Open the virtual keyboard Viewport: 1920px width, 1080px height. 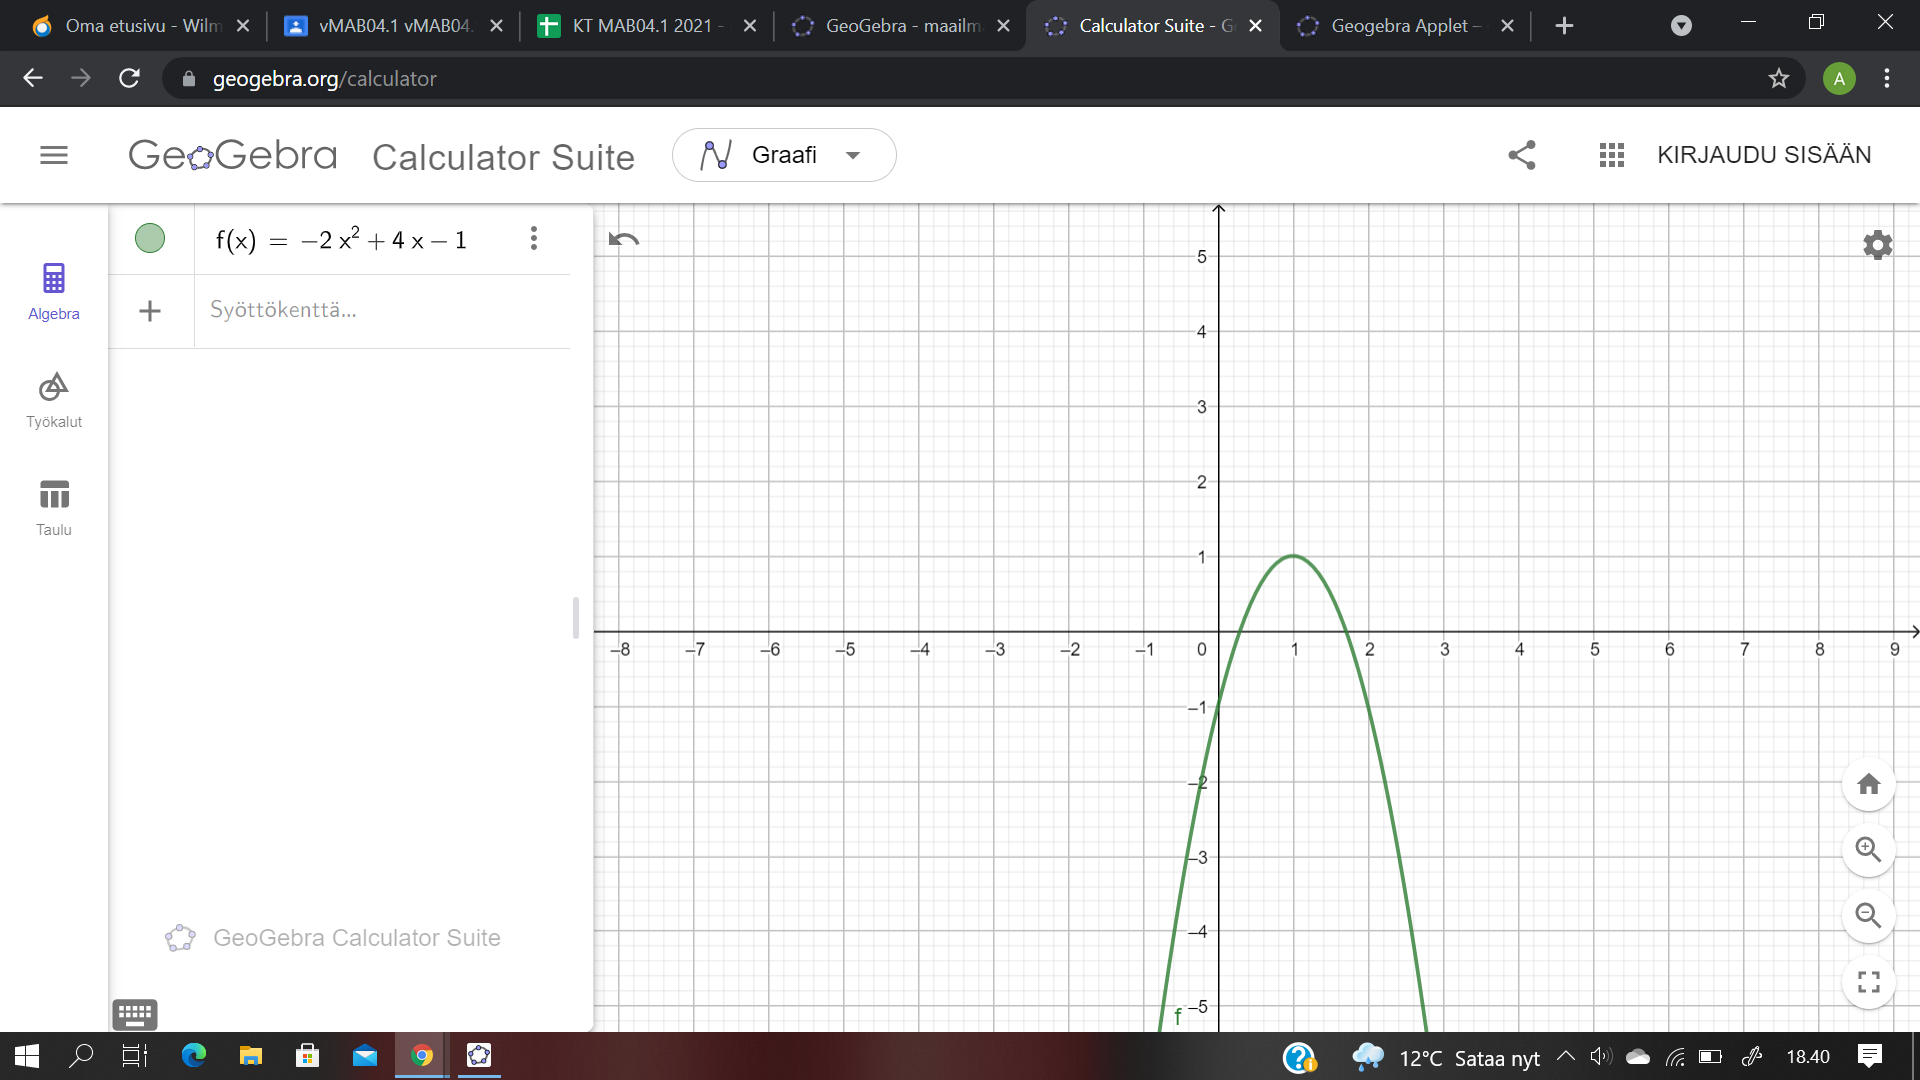pyautogui.click(x=135, y=1014)
